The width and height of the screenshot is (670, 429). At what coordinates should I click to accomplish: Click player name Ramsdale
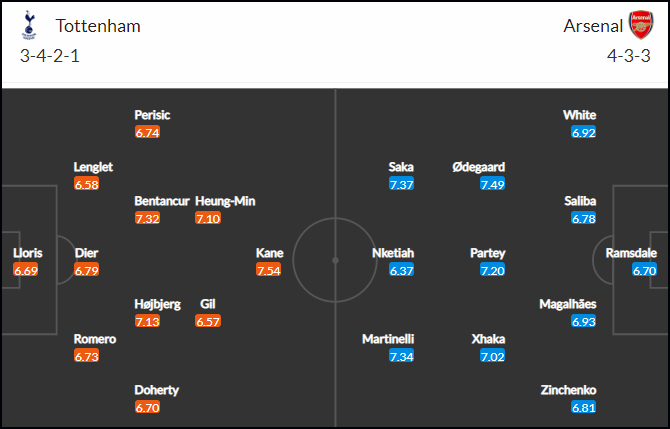tap(631, 253)
